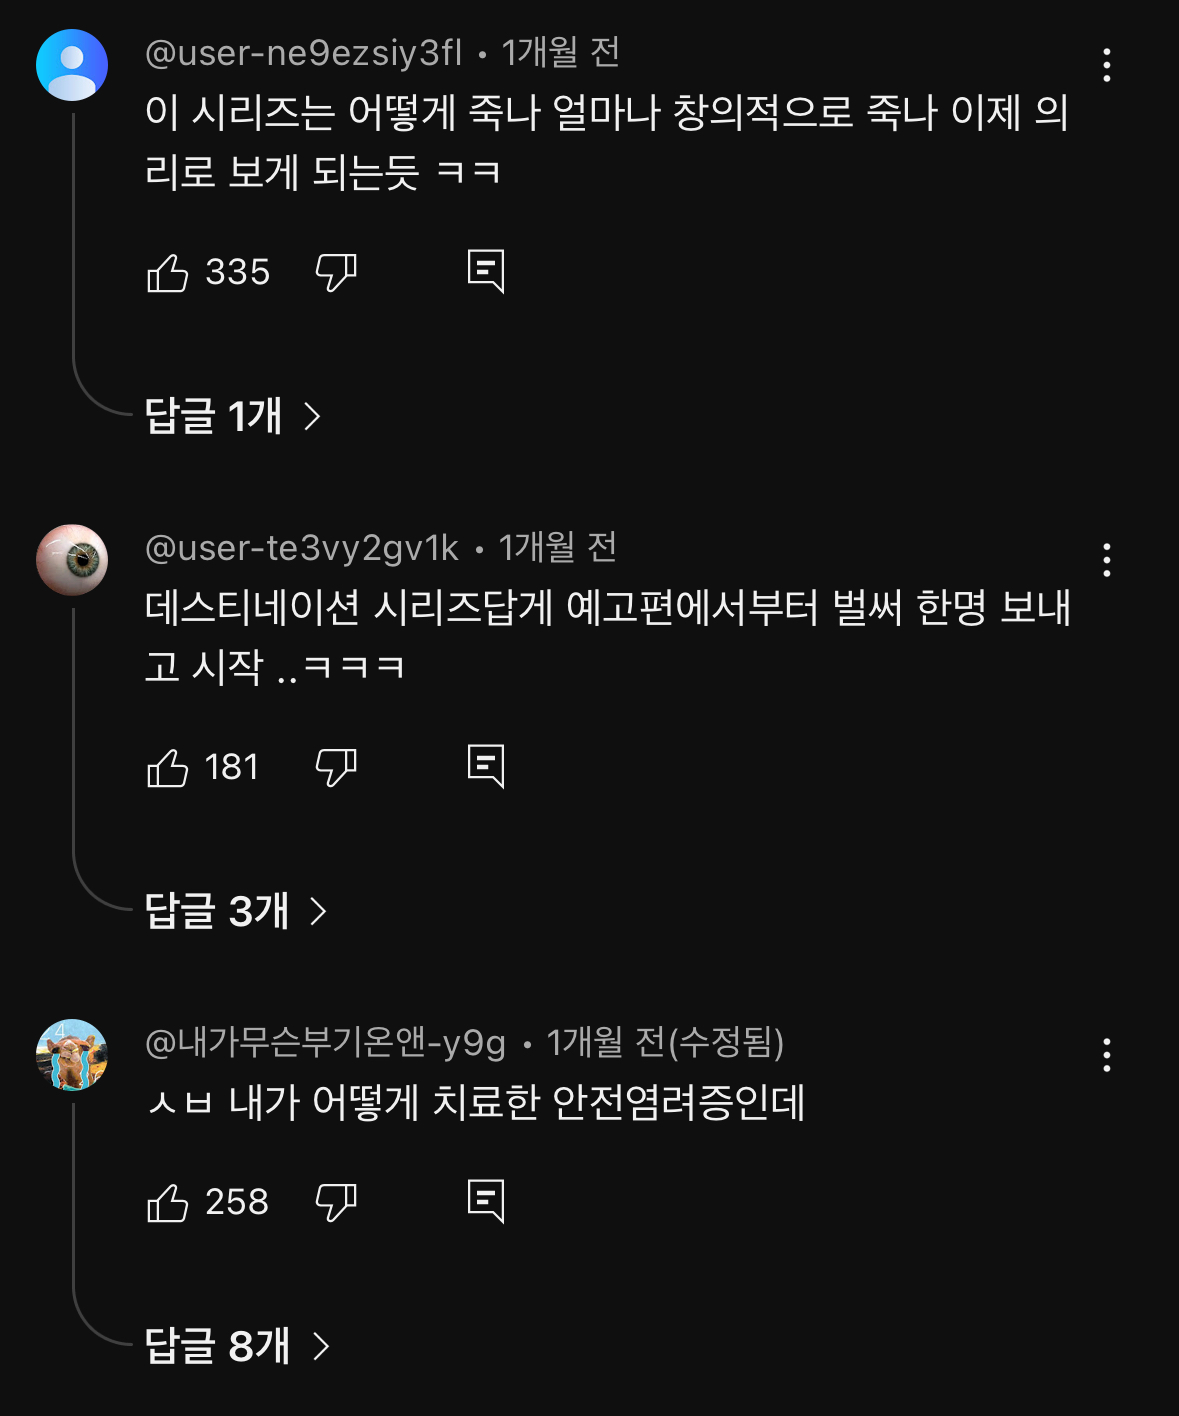The image size is (1179, 1416).
Task: Open options menu for user-ne9ezsiy3fl comment
Action: [1106, 65]
